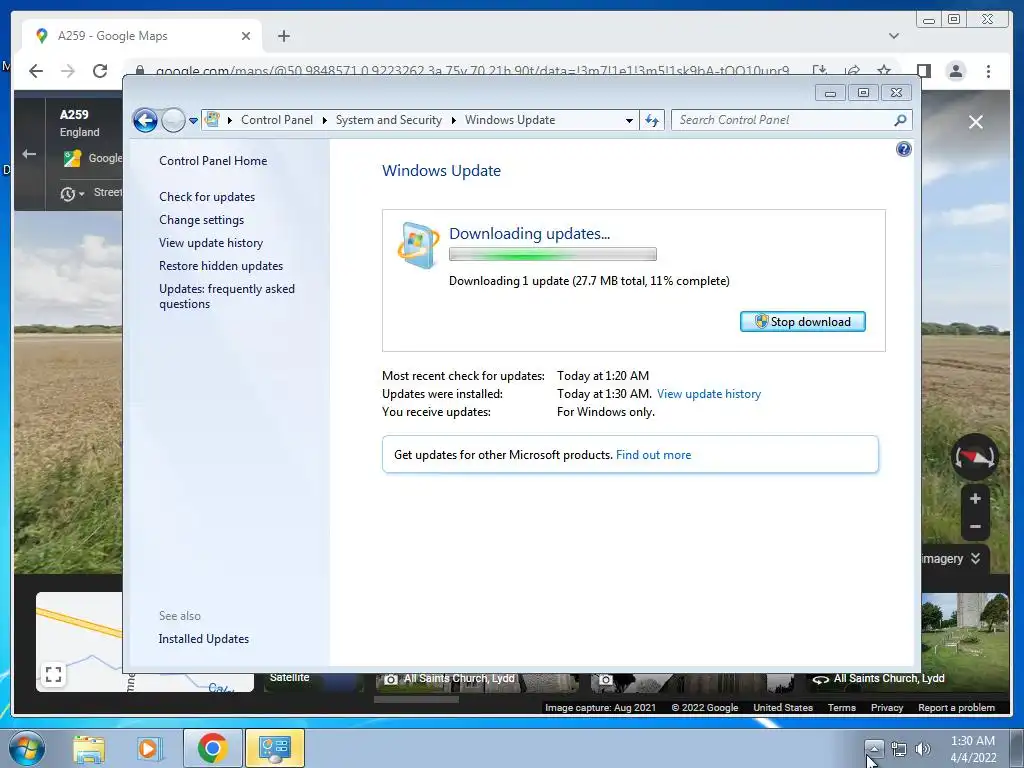Open Installed Updates link
Screen dimensions: 1024x768
(204, 639)
